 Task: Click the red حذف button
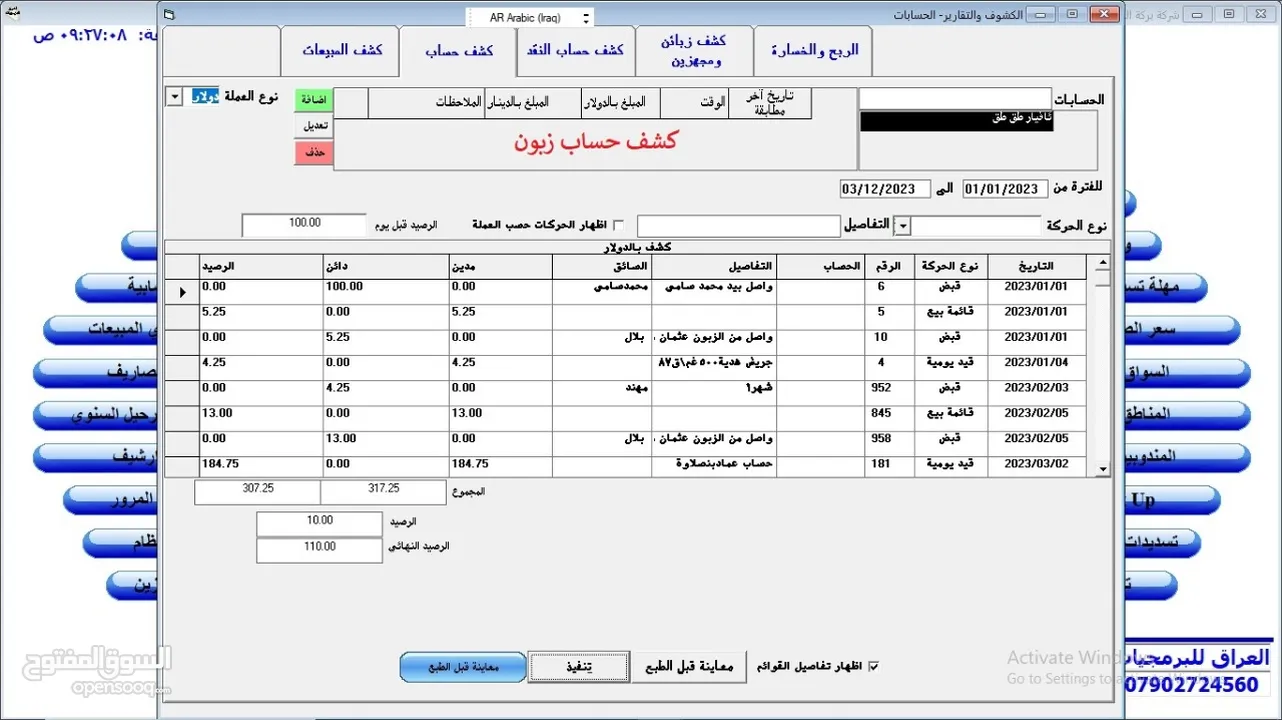[313, 153]
